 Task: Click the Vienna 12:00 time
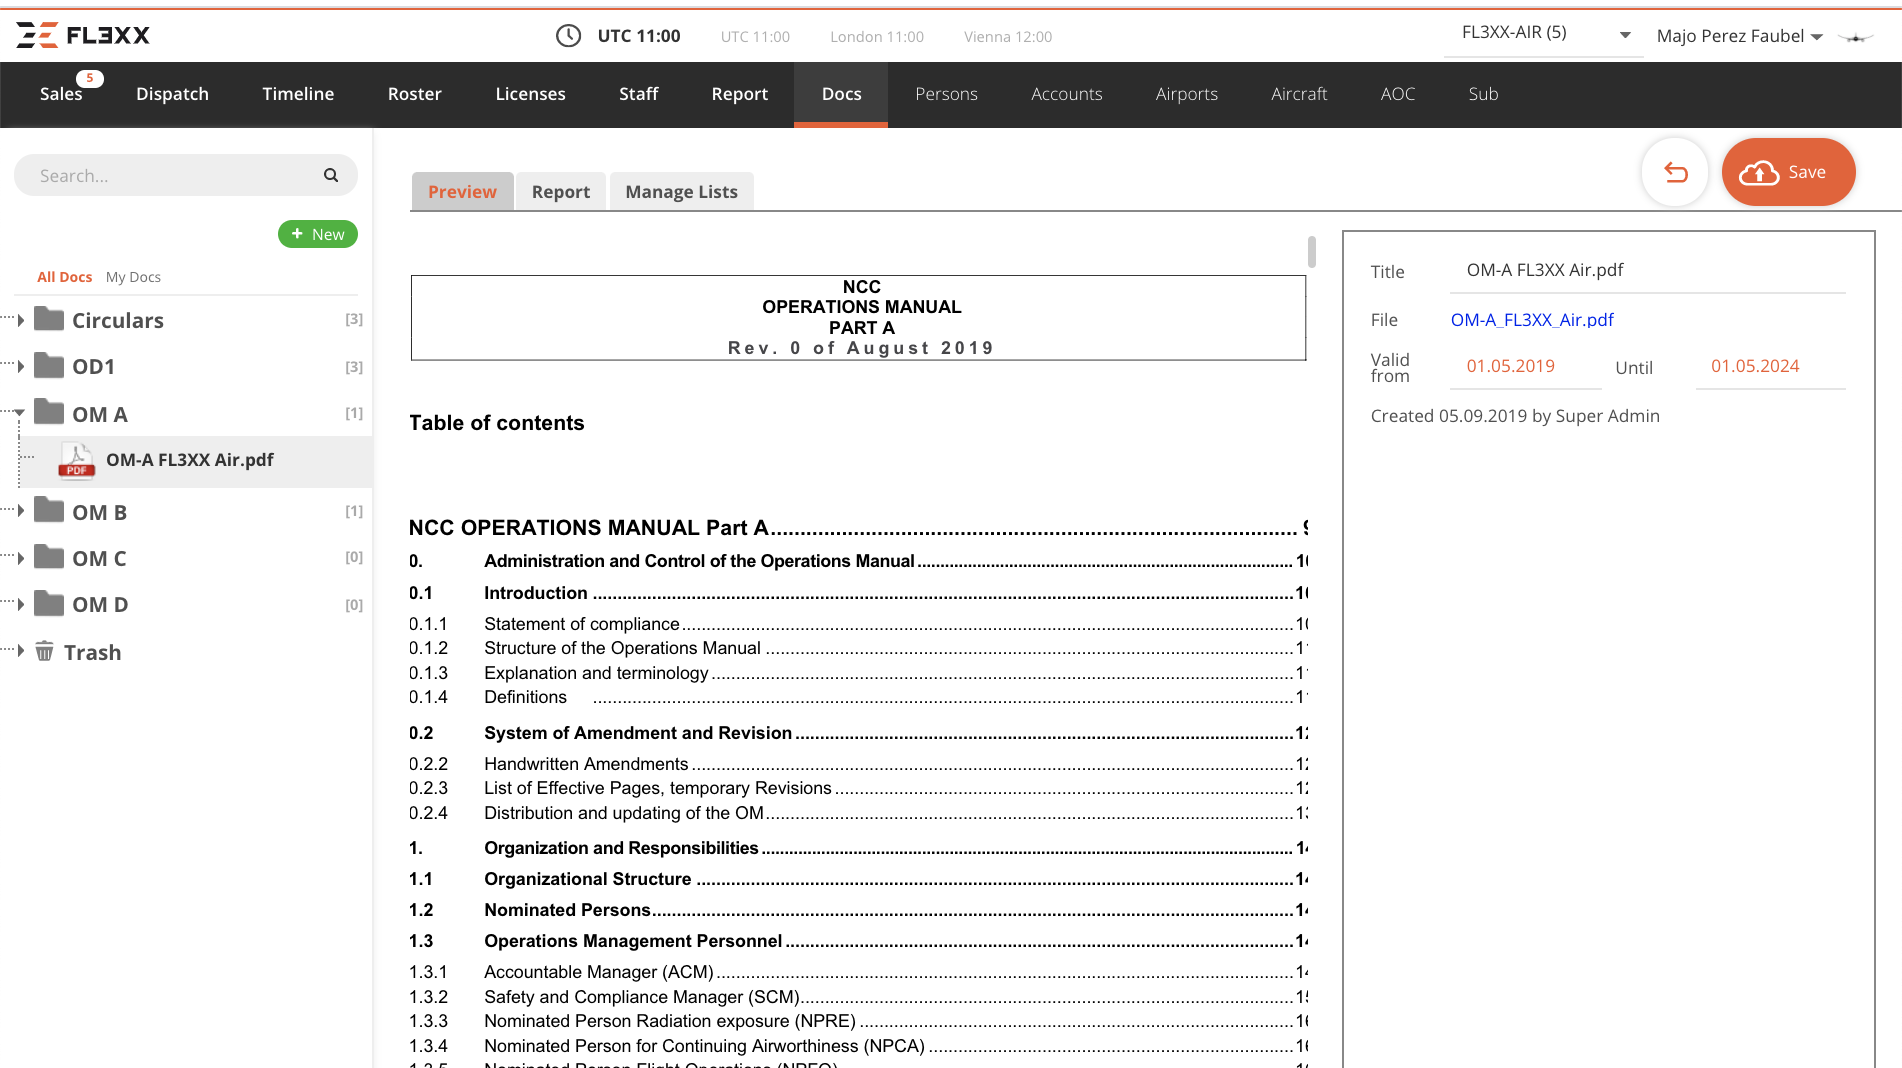click(1008, 37)
